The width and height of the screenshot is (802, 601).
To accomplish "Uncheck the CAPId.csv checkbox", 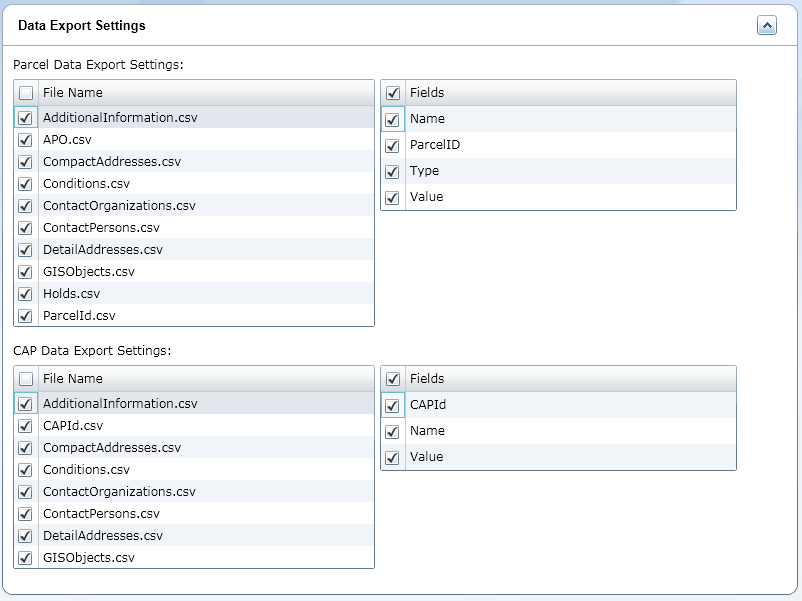I will [x=26, y=426].
